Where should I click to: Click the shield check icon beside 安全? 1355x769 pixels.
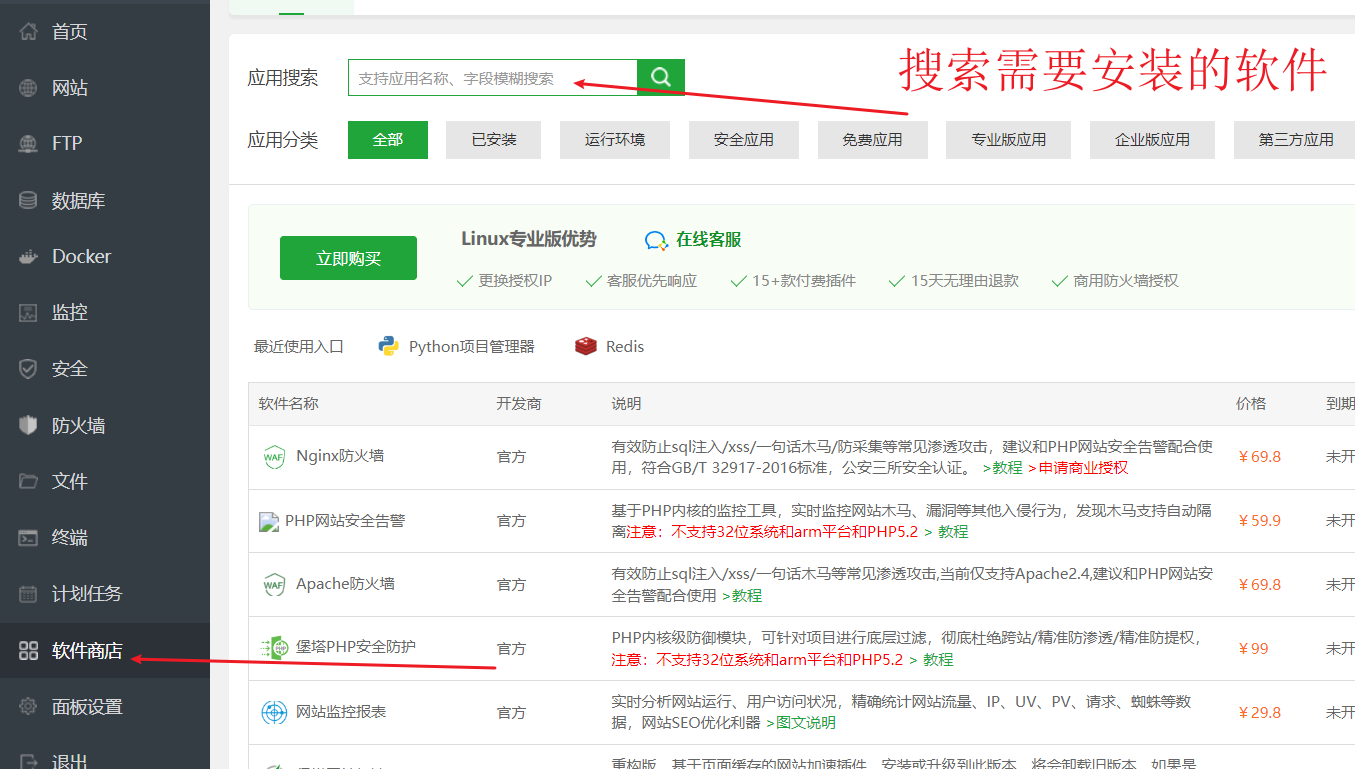29,369
